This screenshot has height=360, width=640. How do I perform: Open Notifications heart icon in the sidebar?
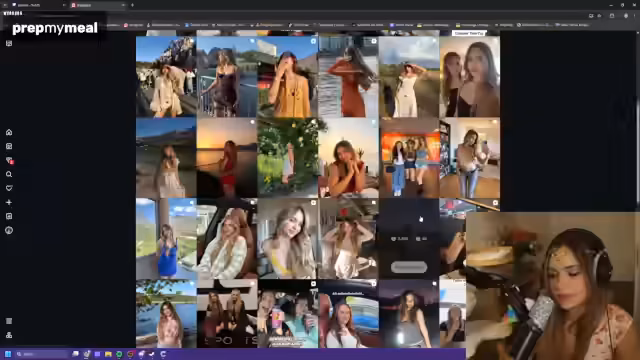click(9, 188)
